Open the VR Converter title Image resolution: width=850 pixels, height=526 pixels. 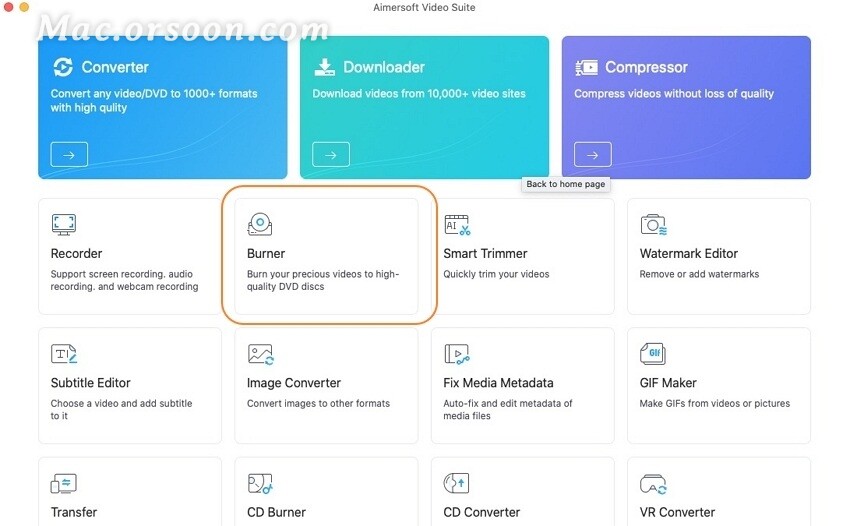pyautogui.click(x=677, y=512)
